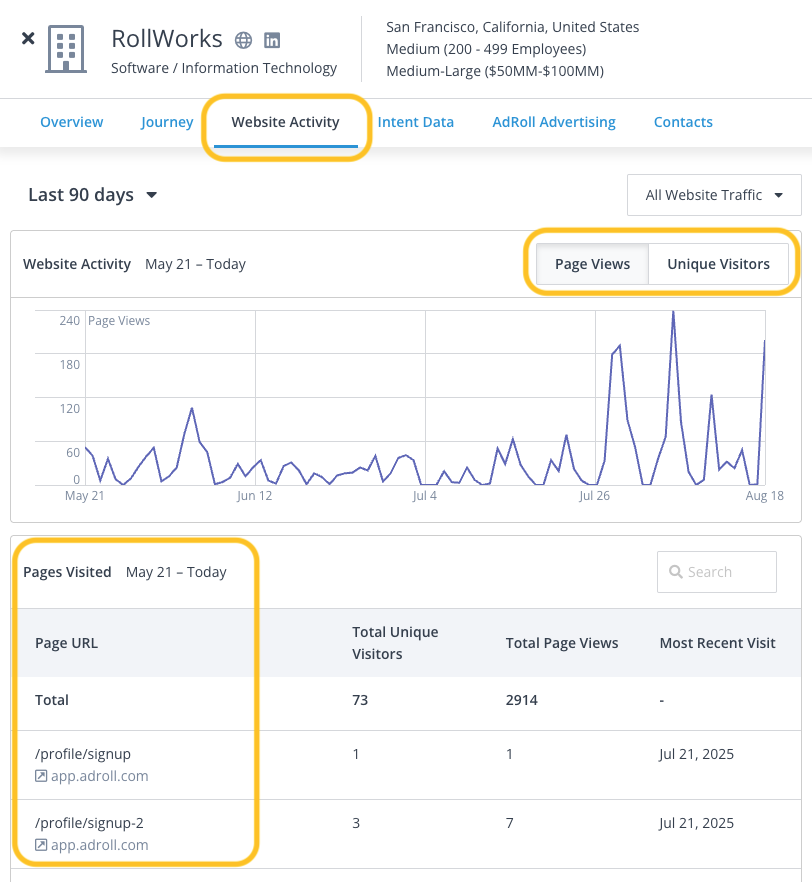Viewport: 812px width, 882px height.
Task: Open external link icon beside /profile/signup
Action: 41,775
